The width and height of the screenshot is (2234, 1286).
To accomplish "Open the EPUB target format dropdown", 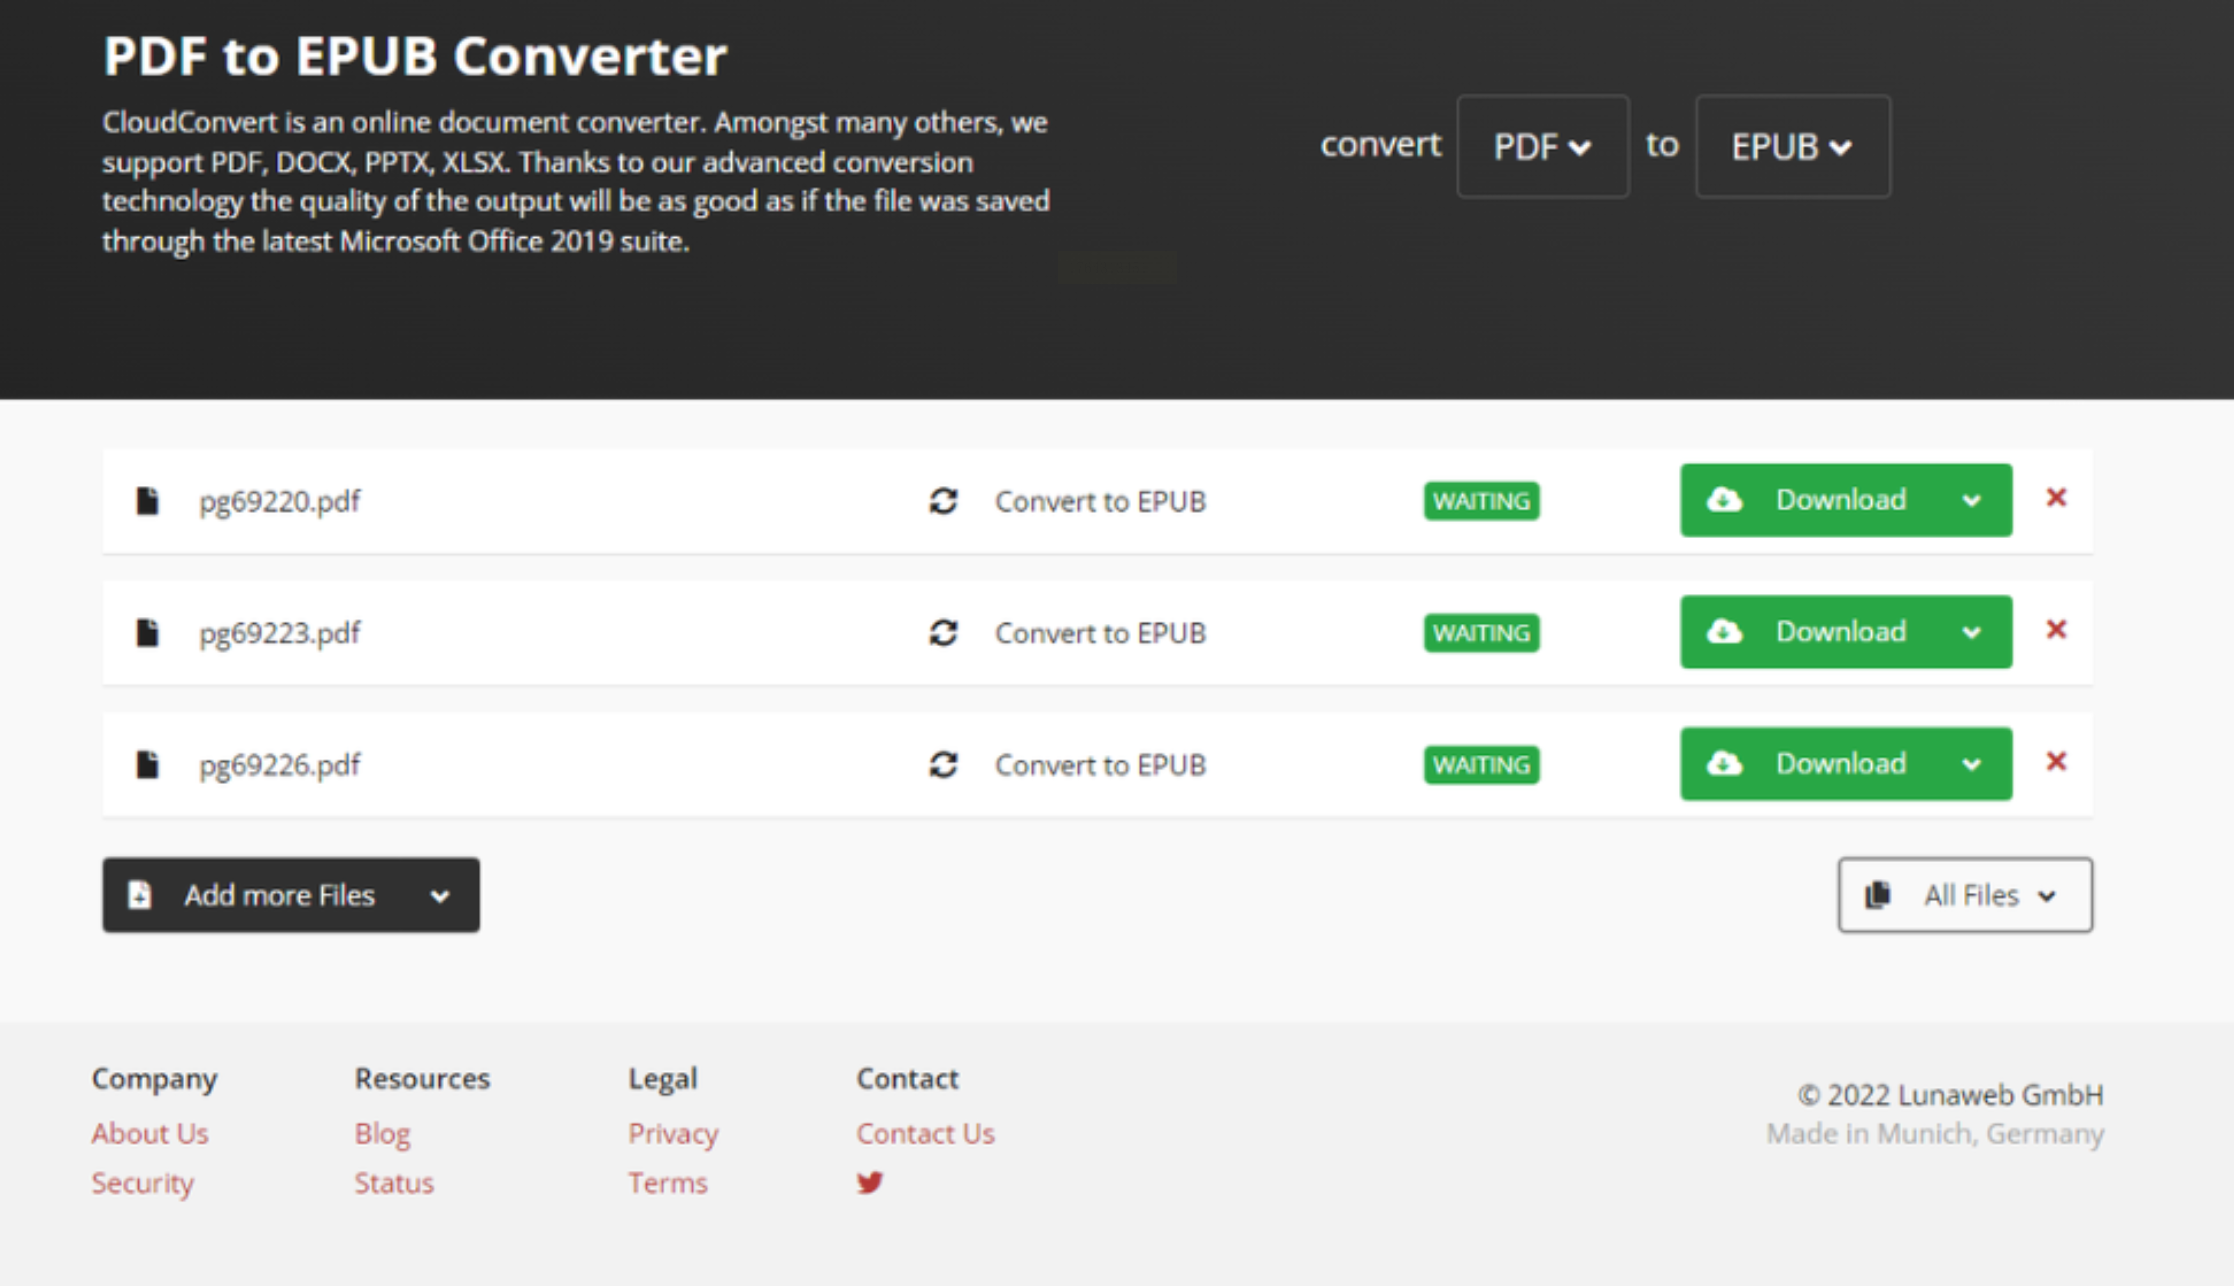I will 1792,147.
